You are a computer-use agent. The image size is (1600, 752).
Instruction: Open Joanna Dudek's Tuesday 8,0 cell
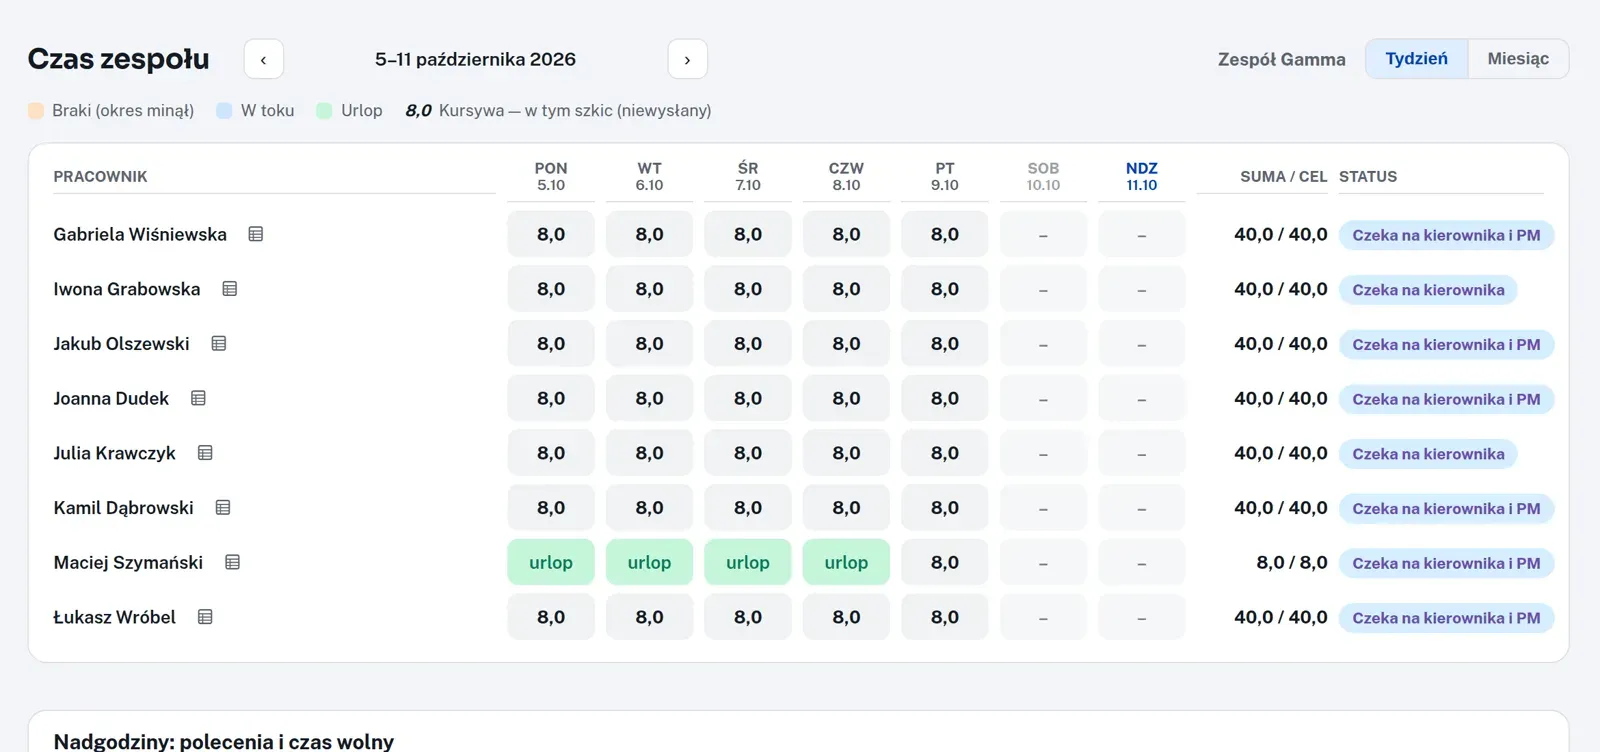point(650,398)
